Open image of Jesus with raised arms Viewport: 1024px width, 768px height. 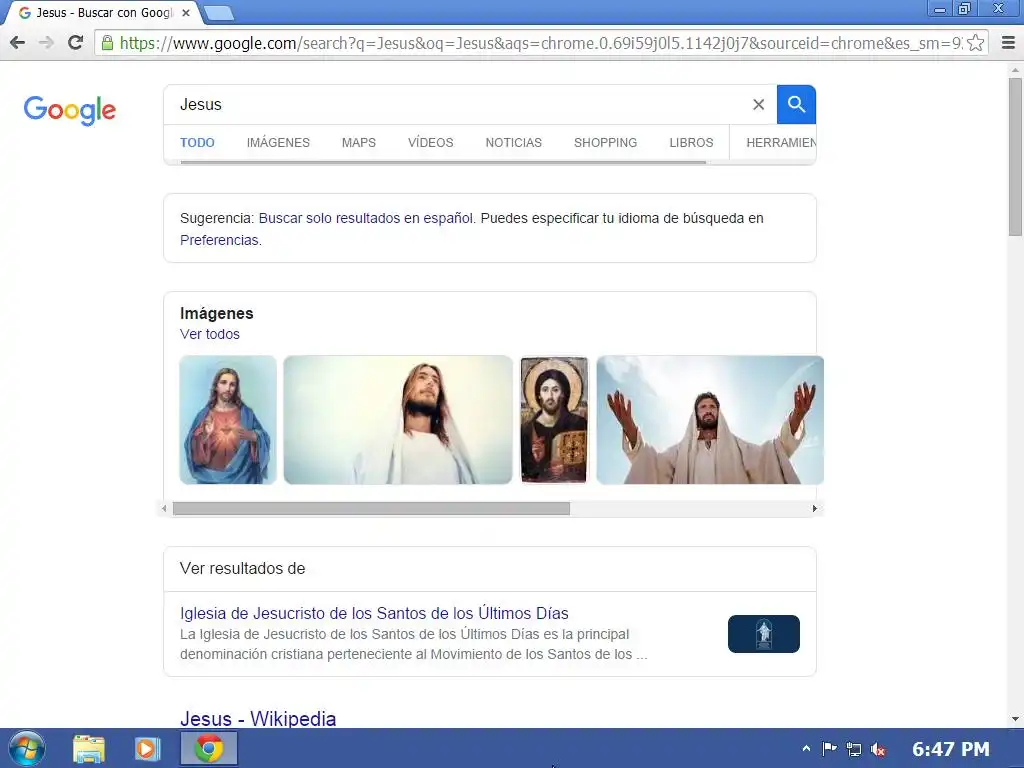(710, 420)
